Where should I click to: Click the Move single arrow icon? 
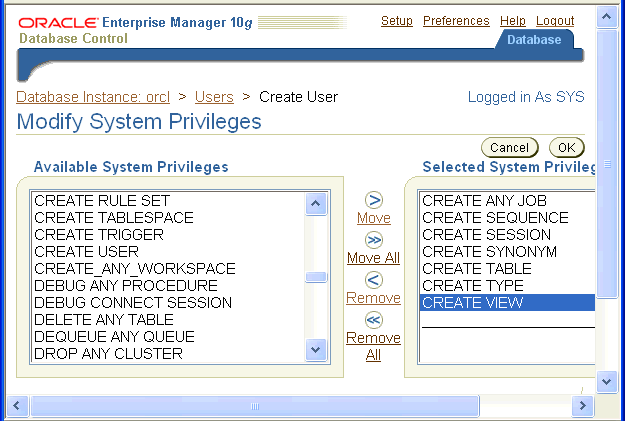373,200
